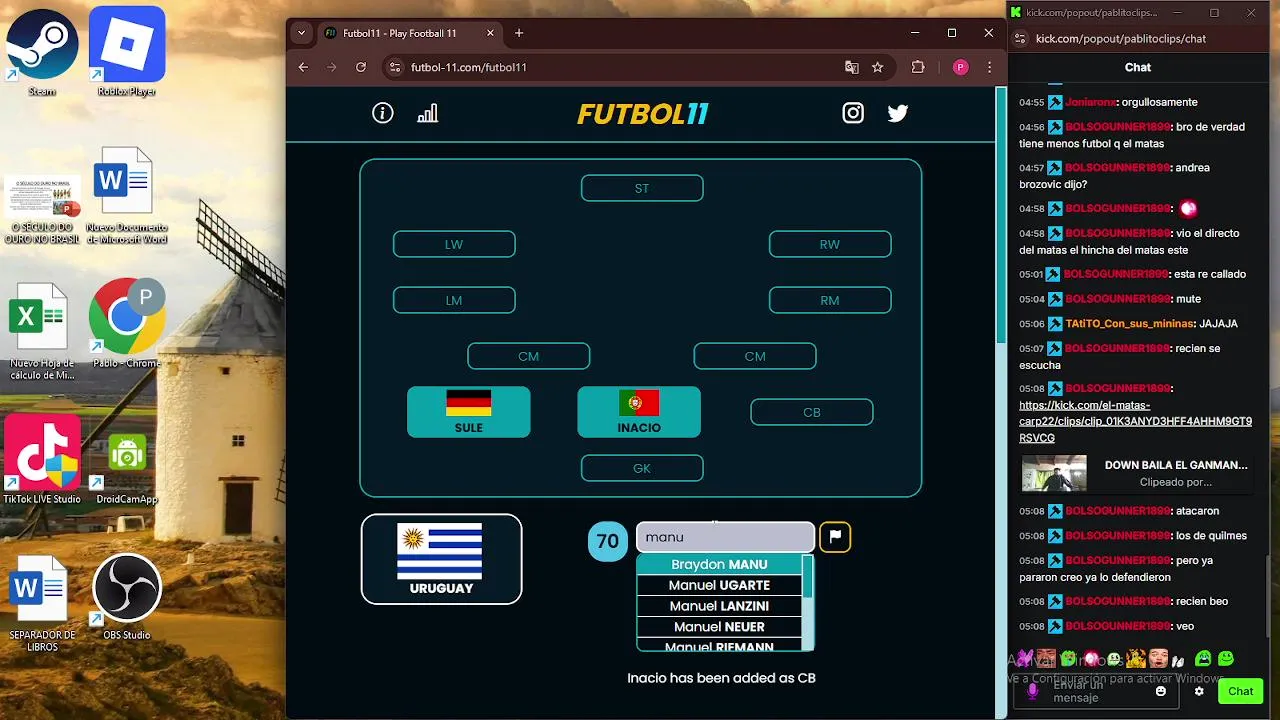Click the FUTBOL11 logo

[x=643, y=114]
